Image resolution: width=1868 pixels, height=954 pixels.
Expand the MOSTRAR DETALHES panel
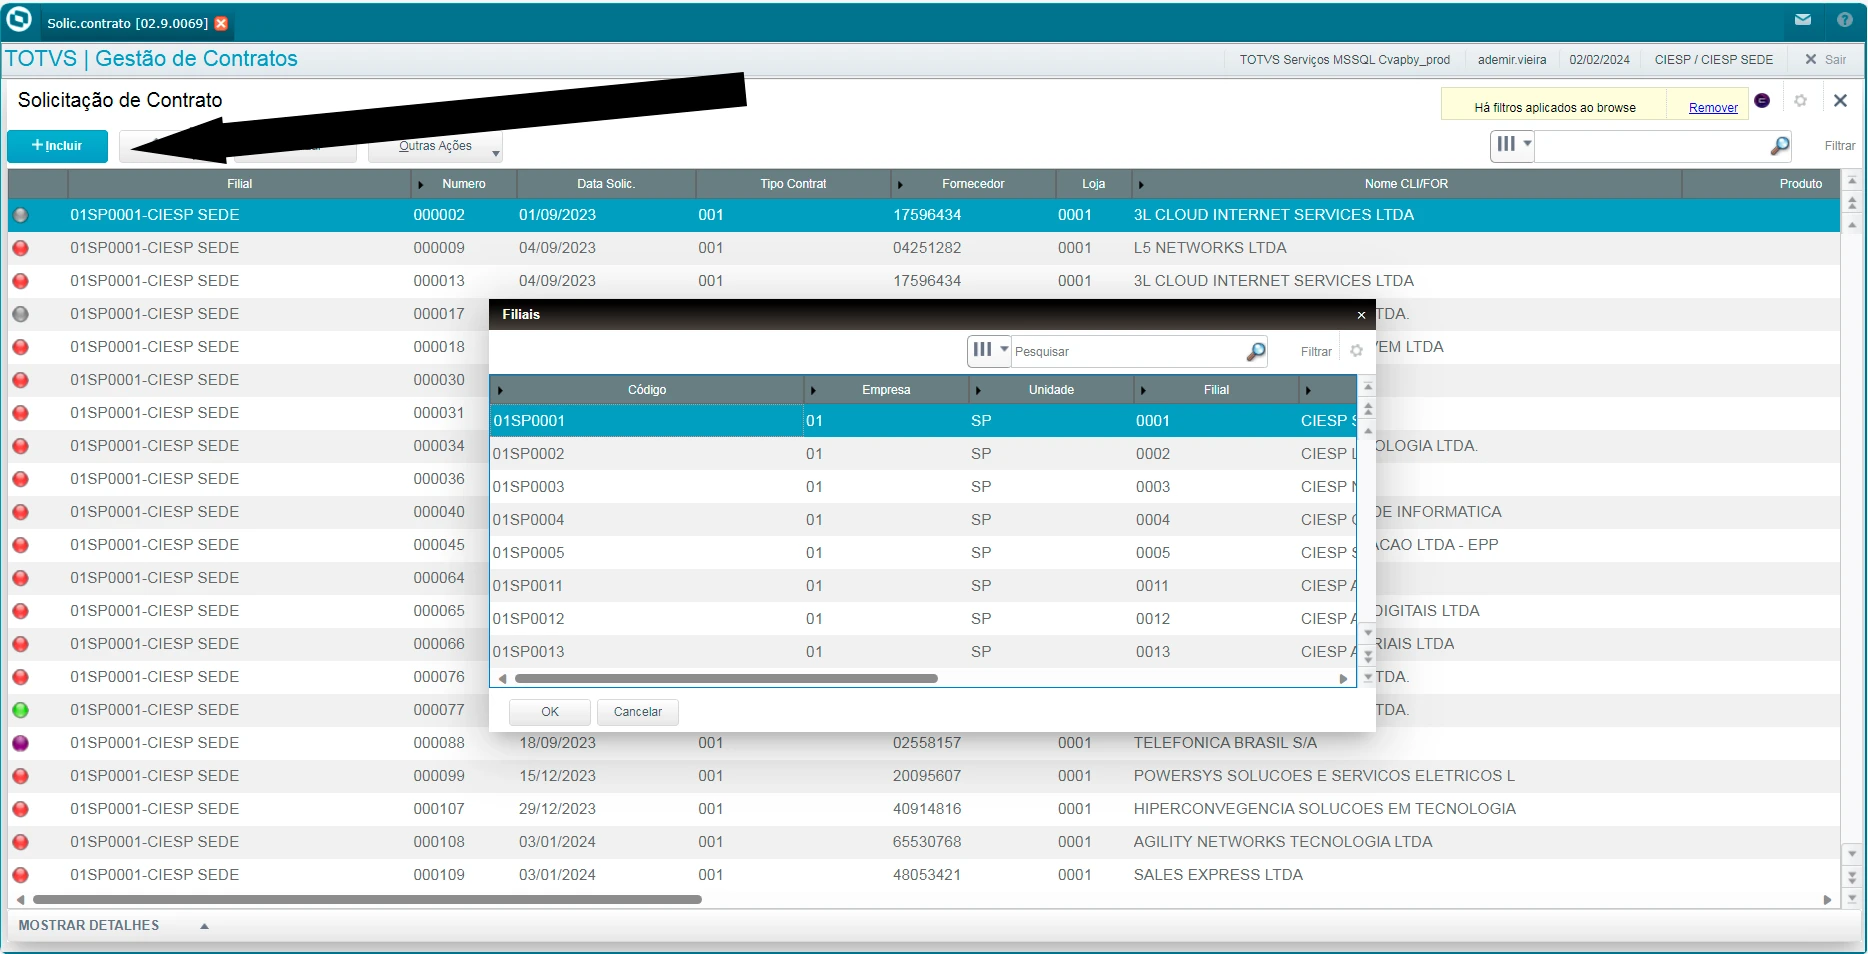pos(204,926)
